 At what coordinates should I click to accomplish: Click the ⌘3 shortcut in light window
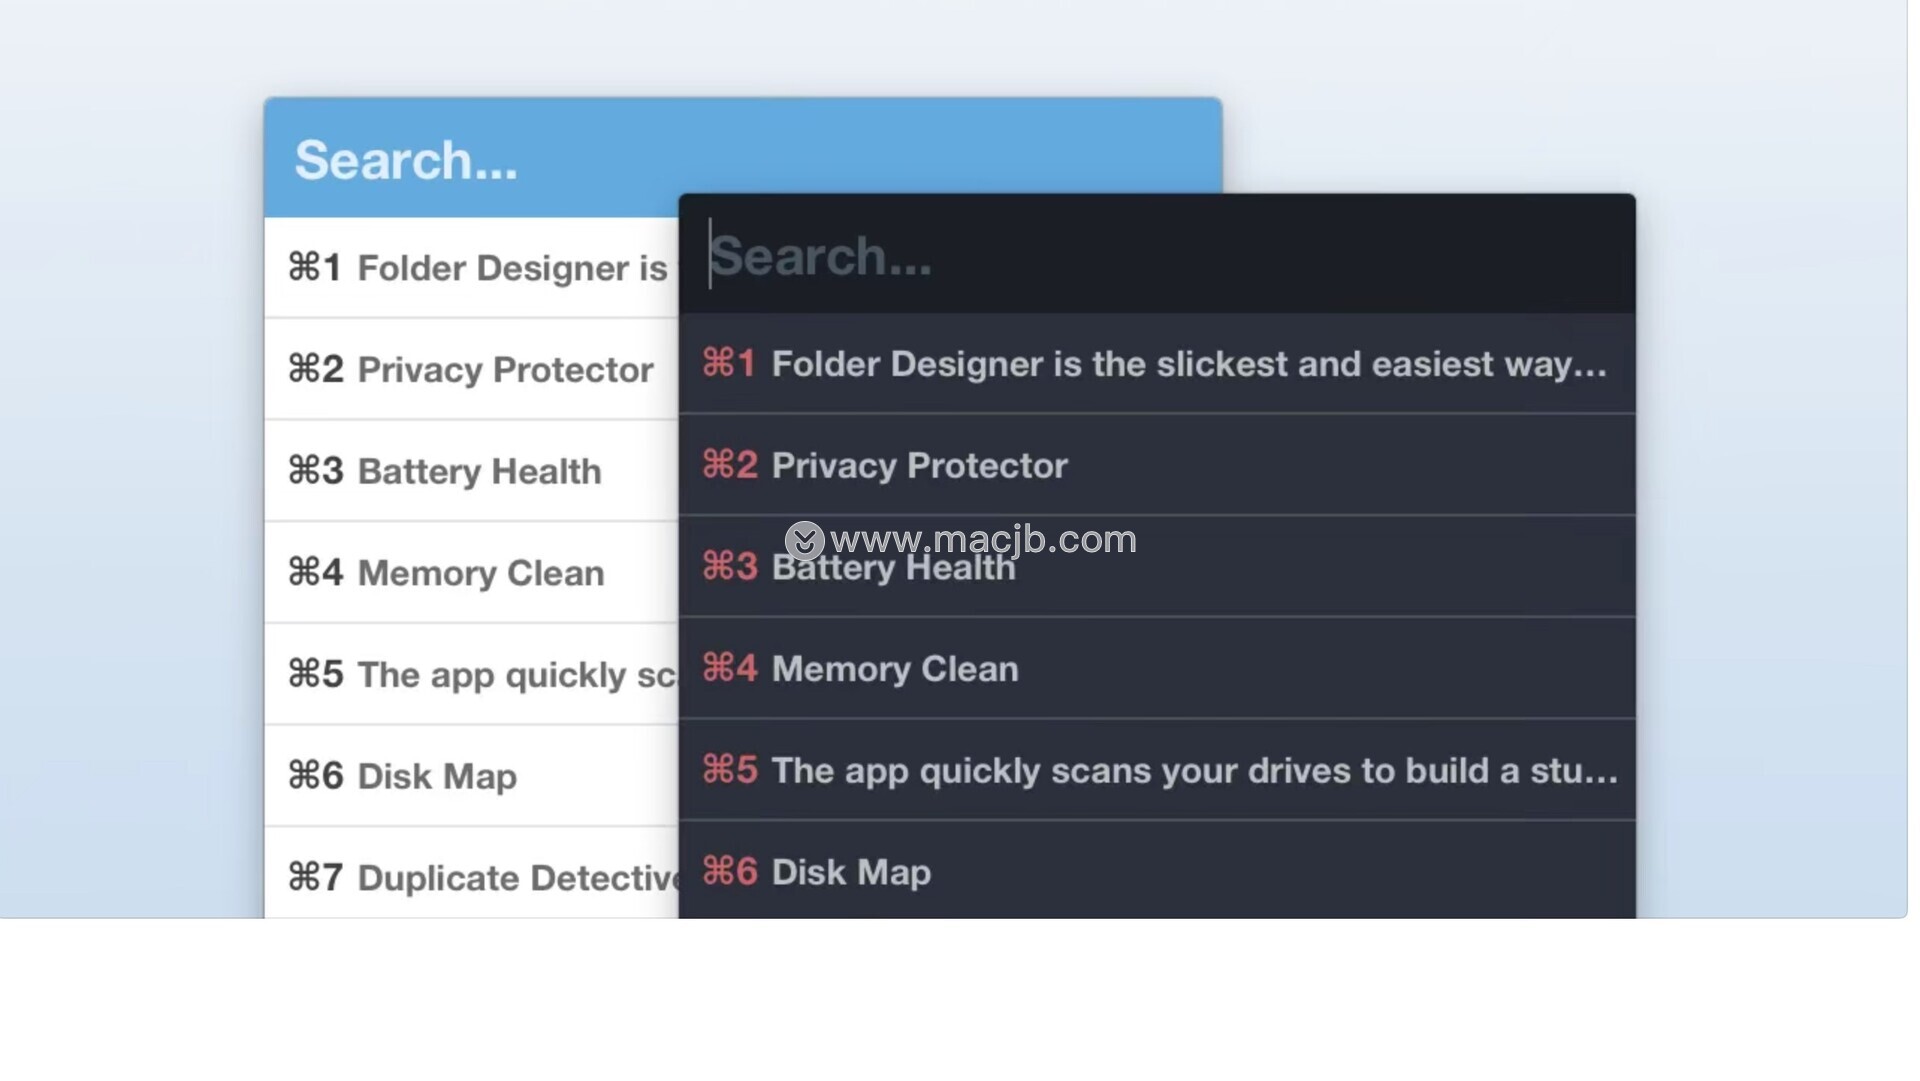point(316,470)
